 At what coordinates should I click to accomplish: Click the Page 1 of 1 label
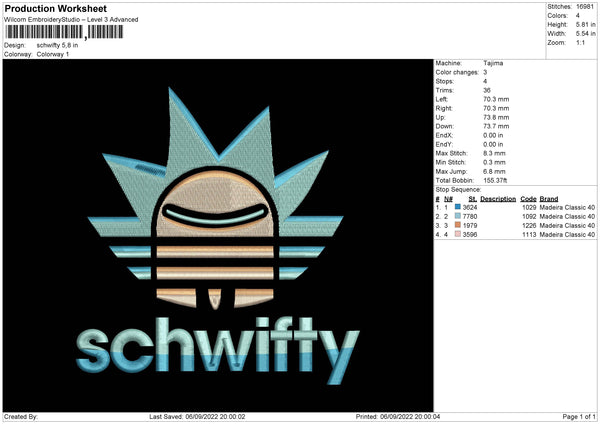[579, 416]
